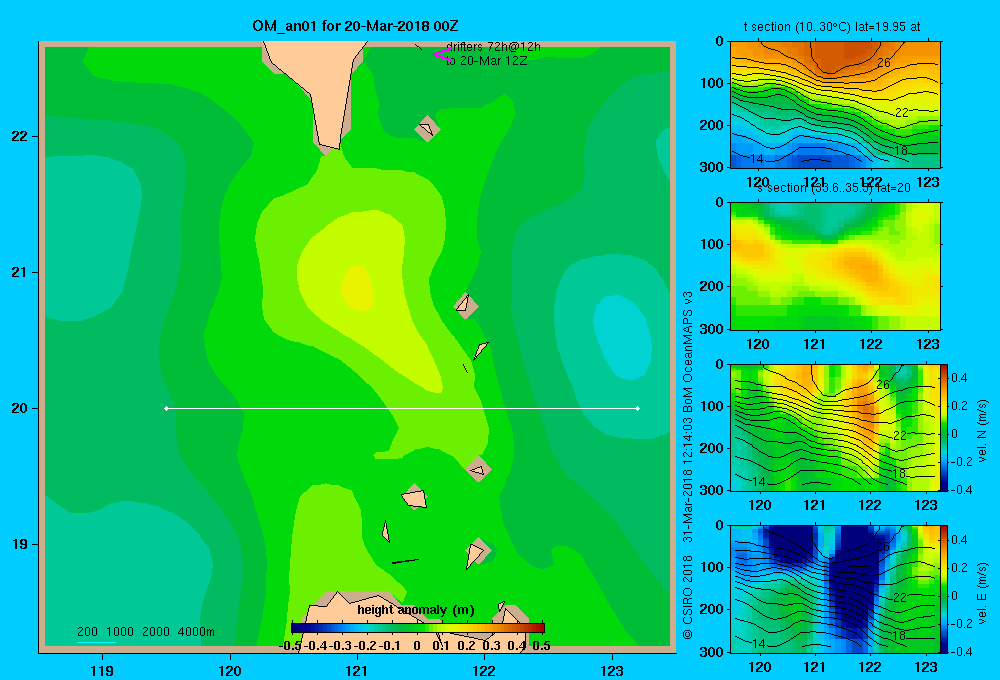Screen dimensions: 1000x680
Task: Click the height anomaly color bar
Action: tap(417, 628)
